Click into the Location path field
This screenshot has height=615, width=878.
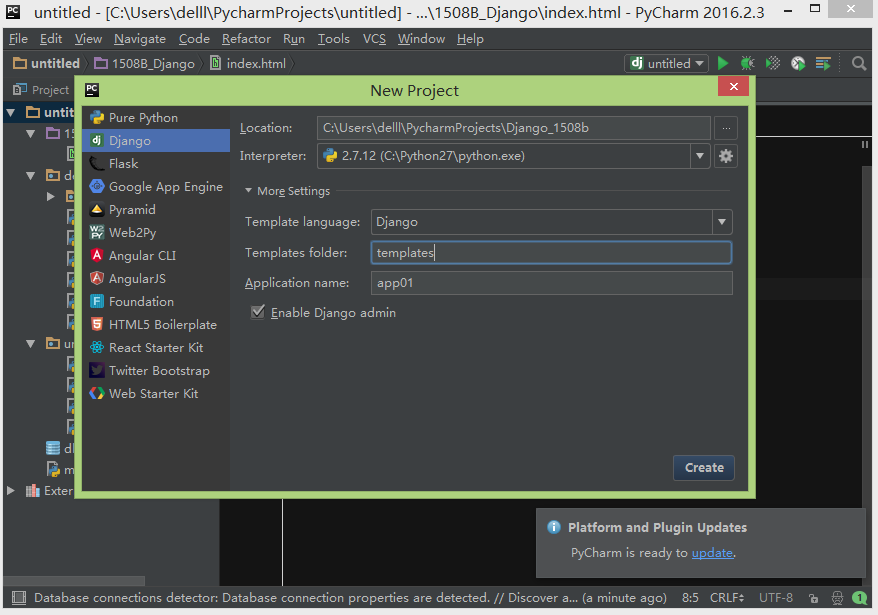click(x=513, y=128)
